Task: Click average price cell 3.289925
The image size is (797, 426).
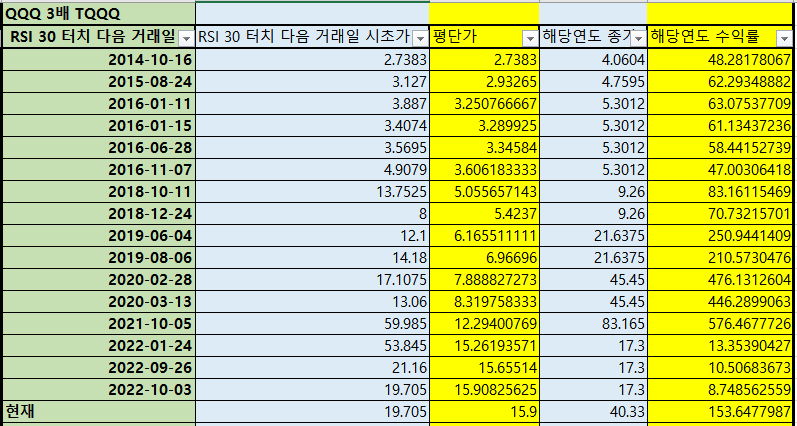Action: [x=484, y=126]
